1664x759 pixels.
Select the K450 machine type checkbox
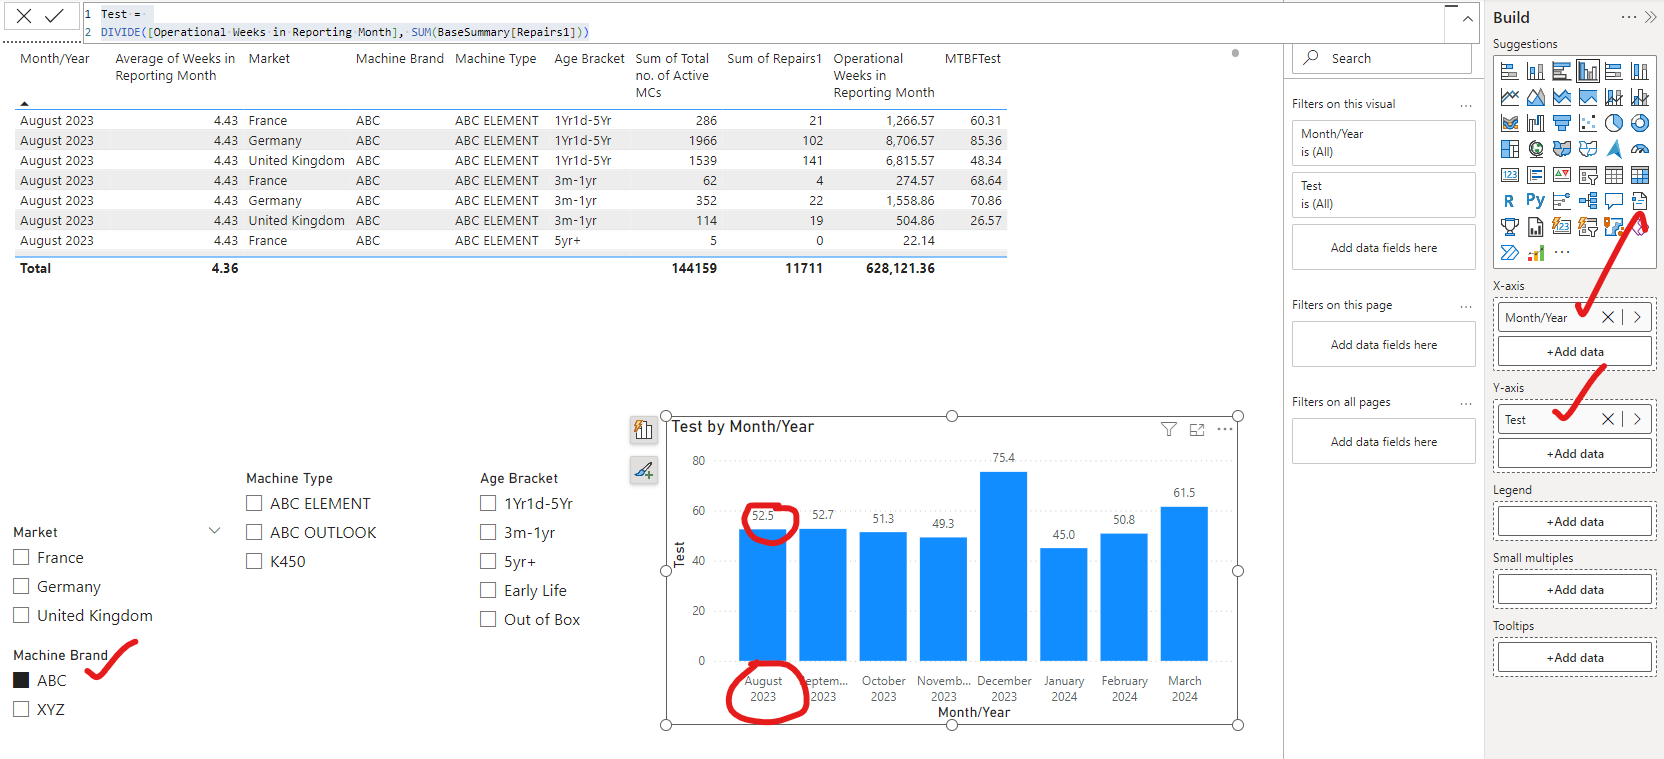click(x=254, y=561)
